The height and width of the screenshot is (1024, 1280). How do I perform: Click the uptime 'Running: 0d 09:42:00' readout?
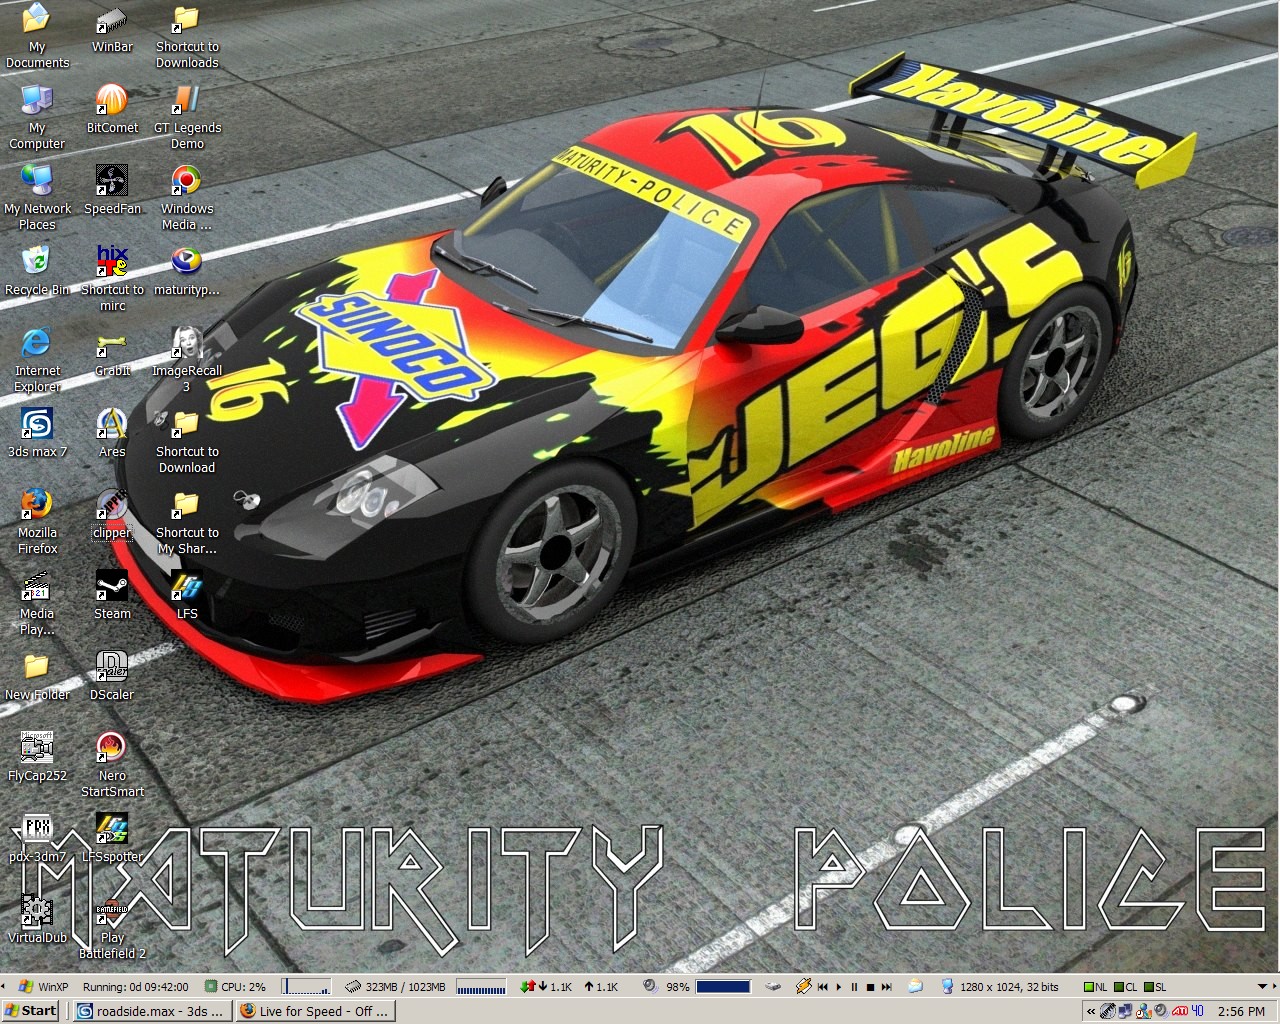point(136,987)
